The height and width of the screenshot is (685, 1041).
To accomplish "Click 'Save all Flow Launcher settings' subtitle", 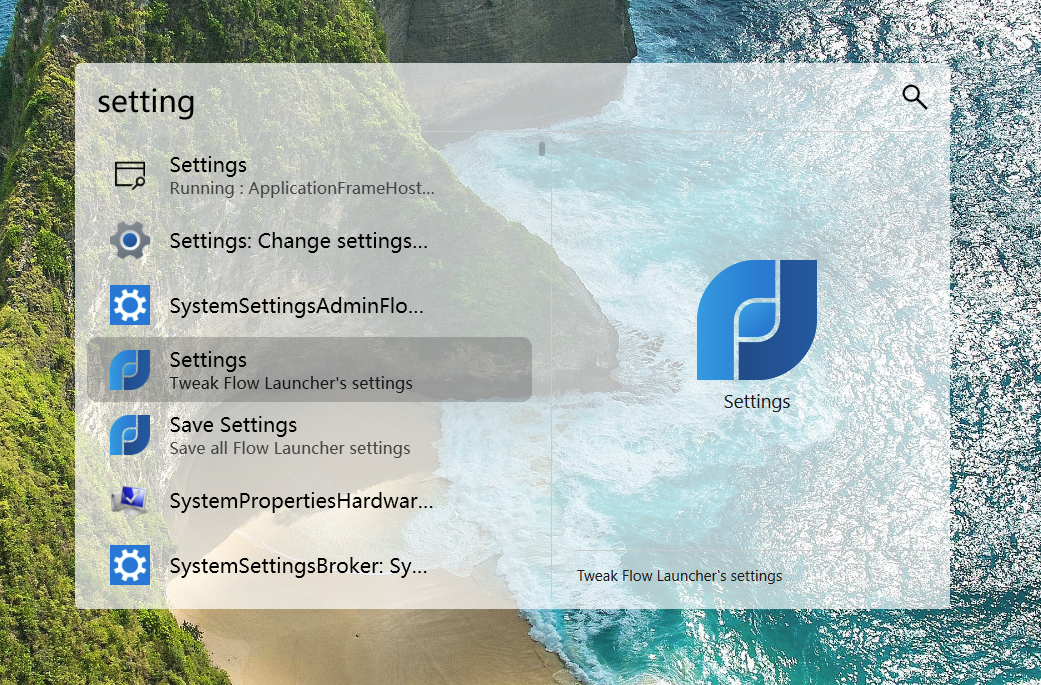I will pyautogui.click(x=289, y=449).
